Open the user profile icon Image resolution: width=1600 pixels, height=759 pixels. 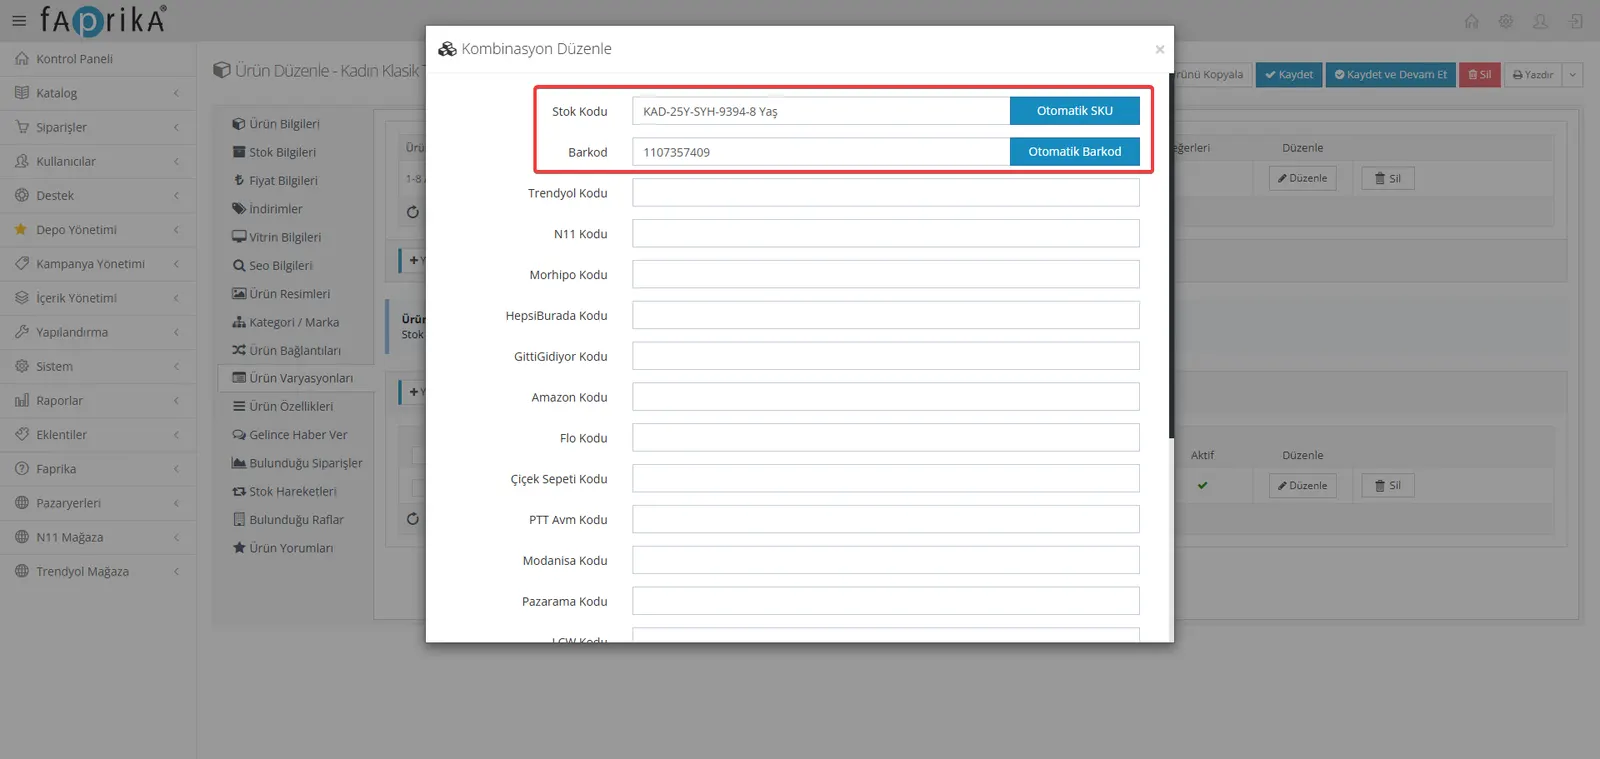click(1541, 21)
